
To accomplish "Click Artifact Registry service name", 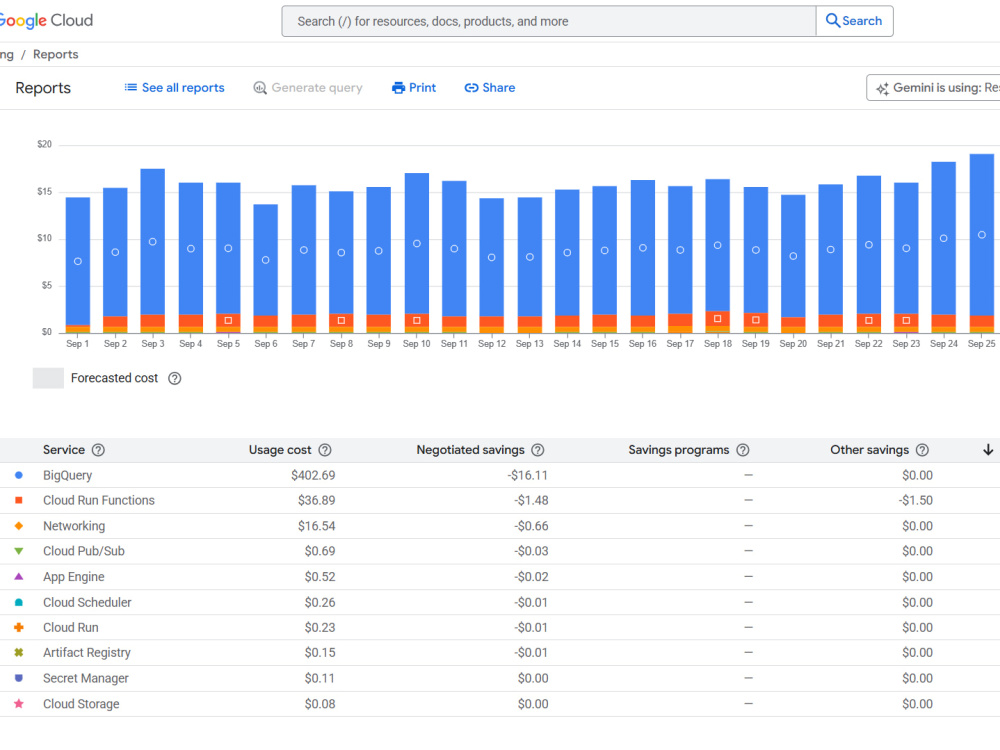I will (87, 653).
